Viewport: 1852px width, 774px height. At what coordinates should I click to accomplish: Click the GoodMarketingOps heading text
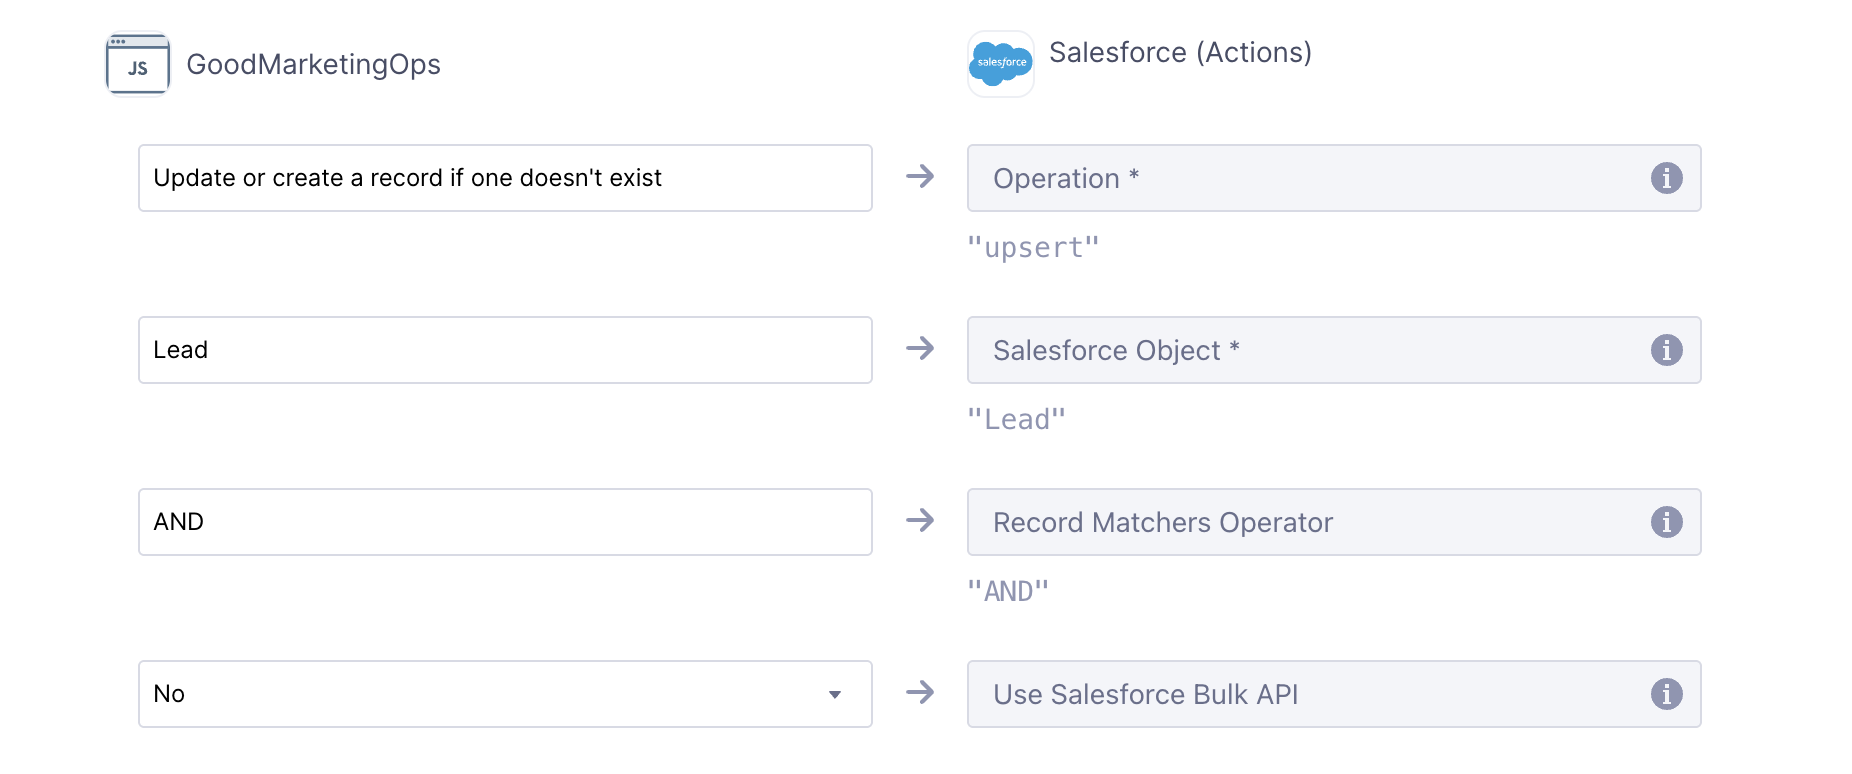[x=313, y=64]
